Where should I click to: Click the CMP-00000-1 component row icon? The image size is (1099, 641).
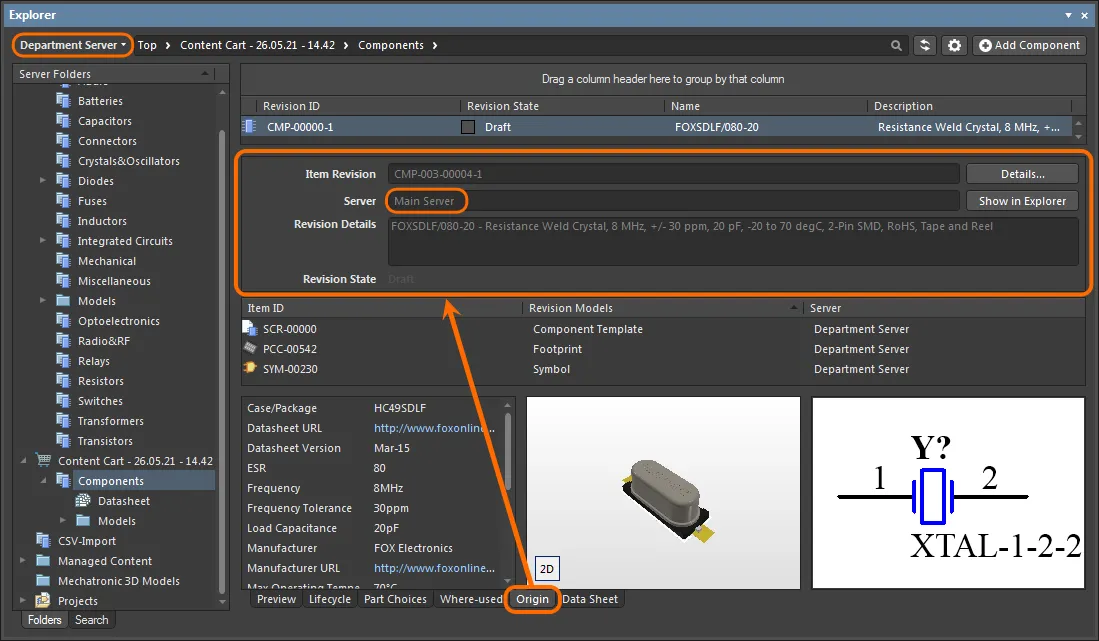click(250, 127)
